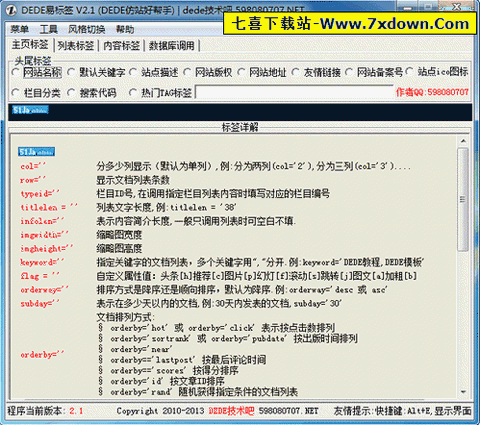
Task: Open the 菜单 menu
Action: (x=19, y=29)
